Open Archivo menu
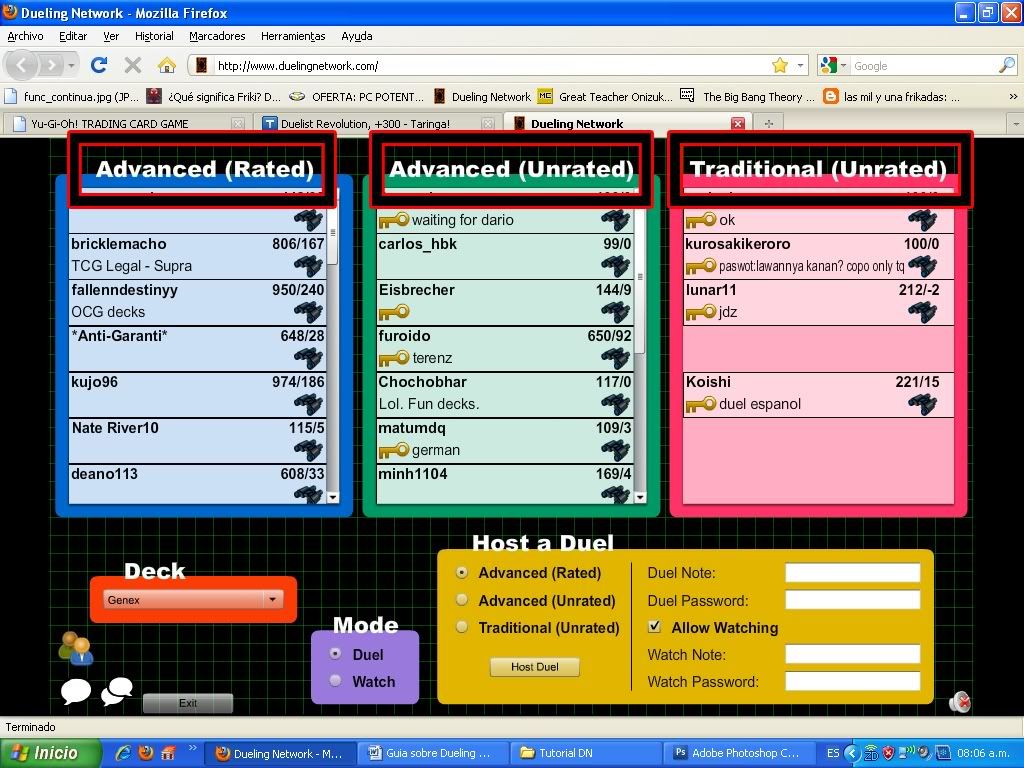 (x=25, y=37)
